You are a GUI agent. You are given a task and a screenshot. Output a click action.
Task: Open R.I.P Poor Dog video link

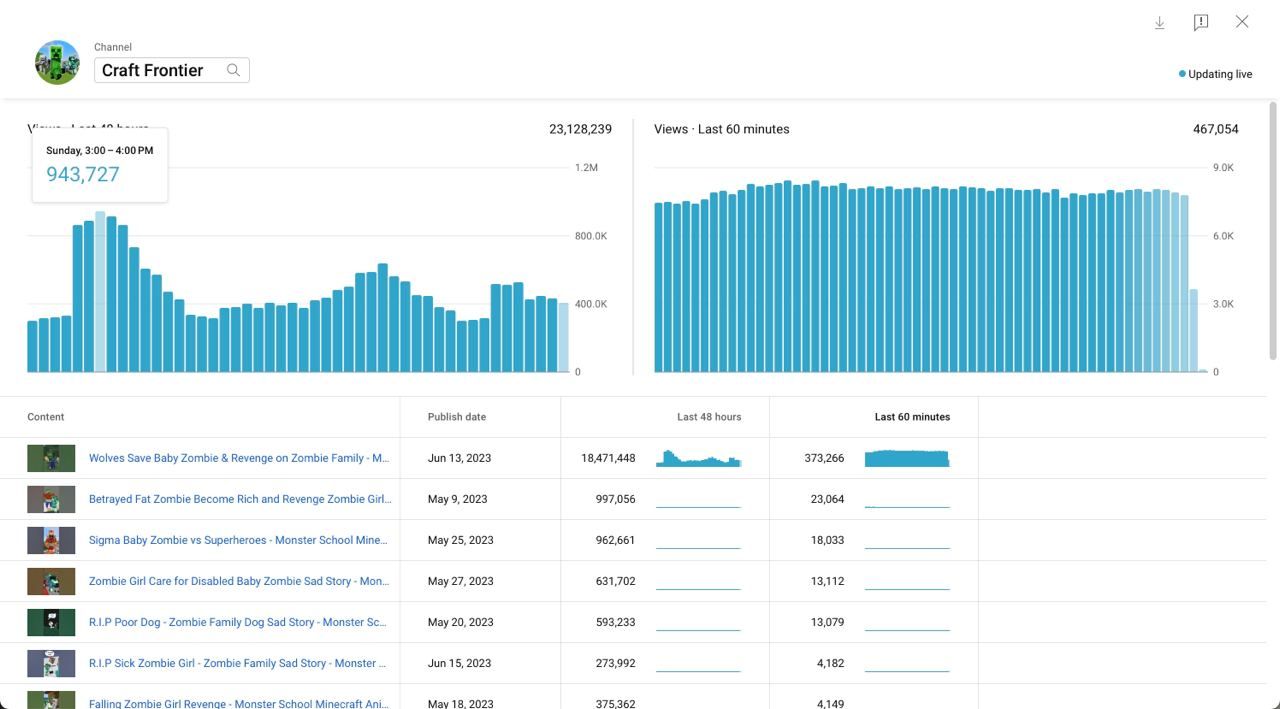pos(237,622)
